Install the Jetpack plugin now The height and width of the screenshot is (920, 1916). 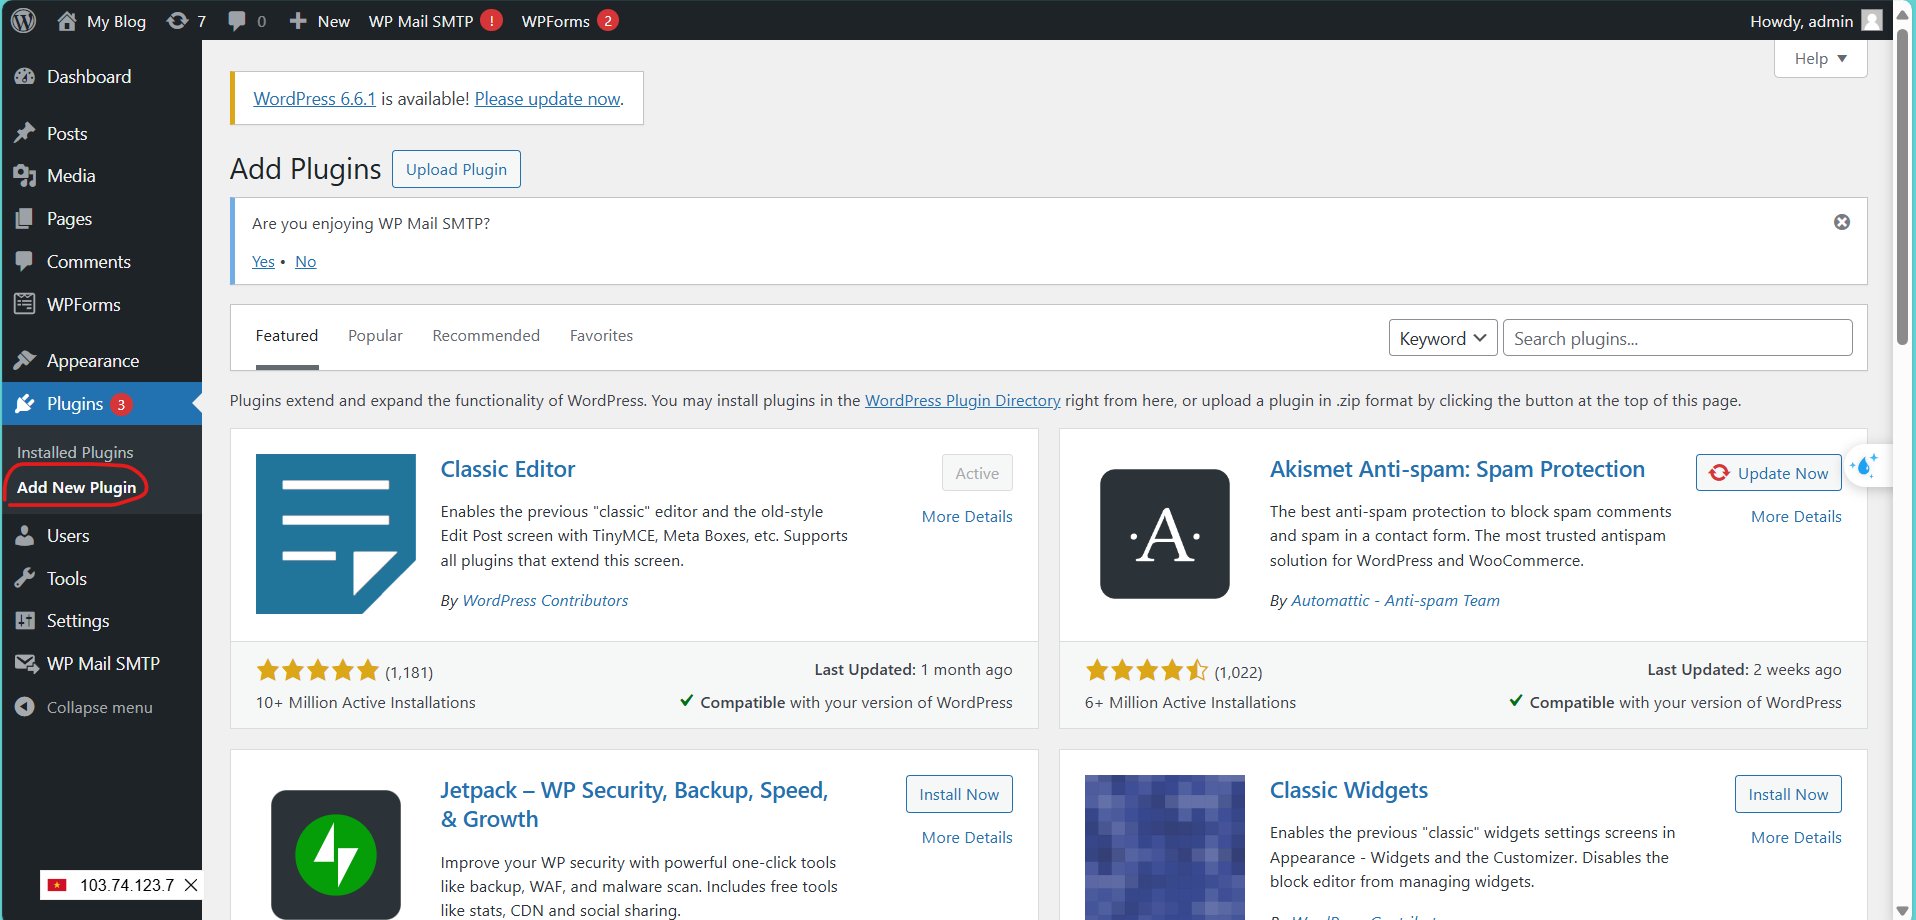(x=959, y=794)
